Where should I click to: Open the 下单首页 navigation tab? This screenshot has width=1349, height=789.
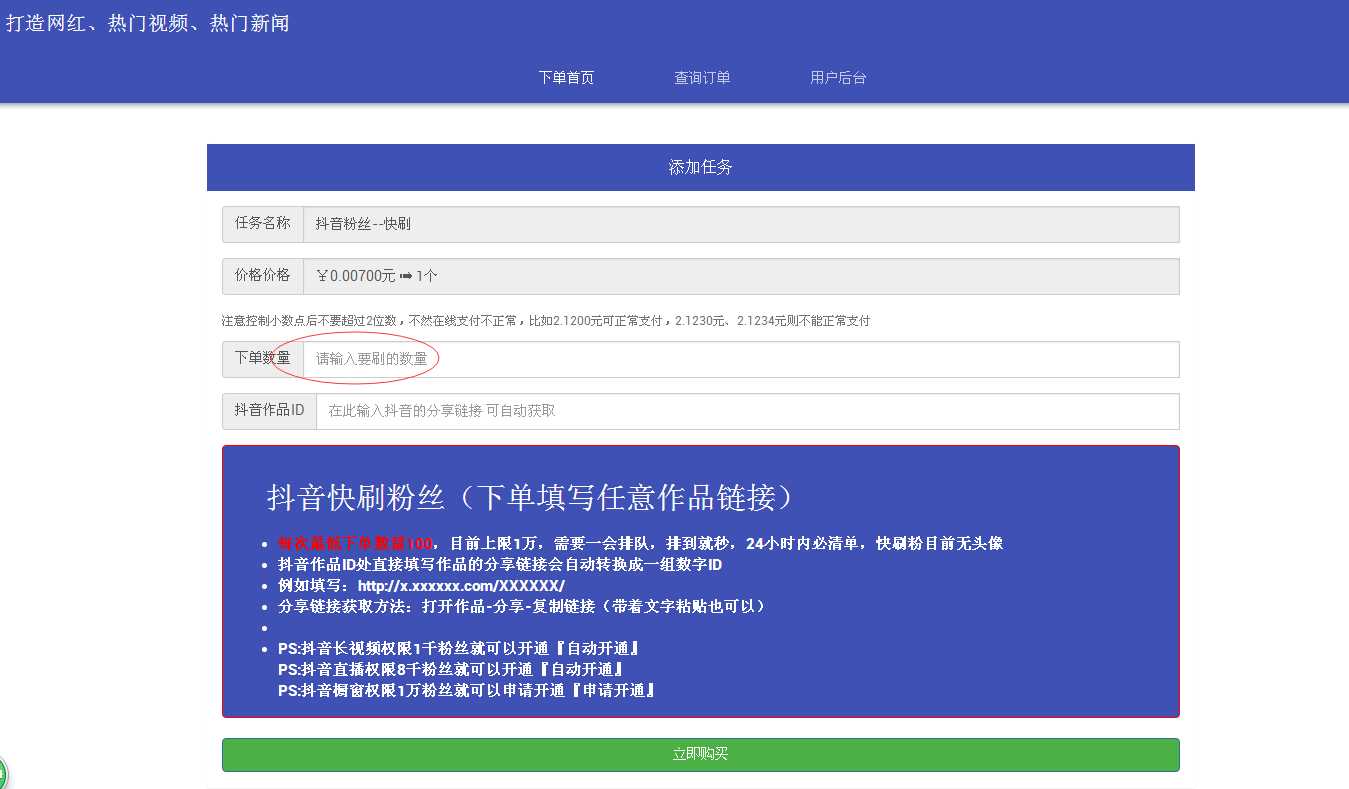coord(566,77)
